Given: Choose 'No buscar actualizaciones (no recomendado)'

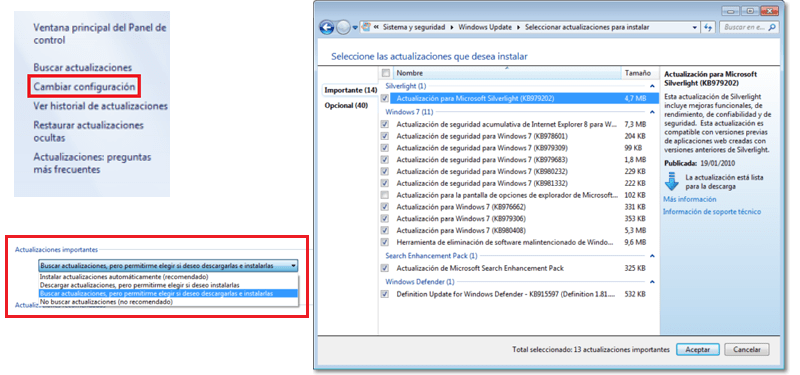Looking at the screenshot, I should point(168,302).
